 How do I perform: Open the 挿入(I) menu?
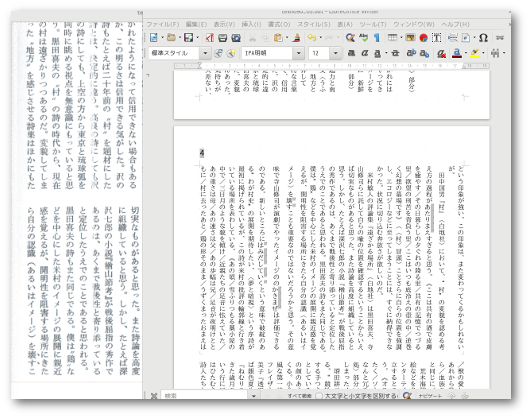click(251, 24)
